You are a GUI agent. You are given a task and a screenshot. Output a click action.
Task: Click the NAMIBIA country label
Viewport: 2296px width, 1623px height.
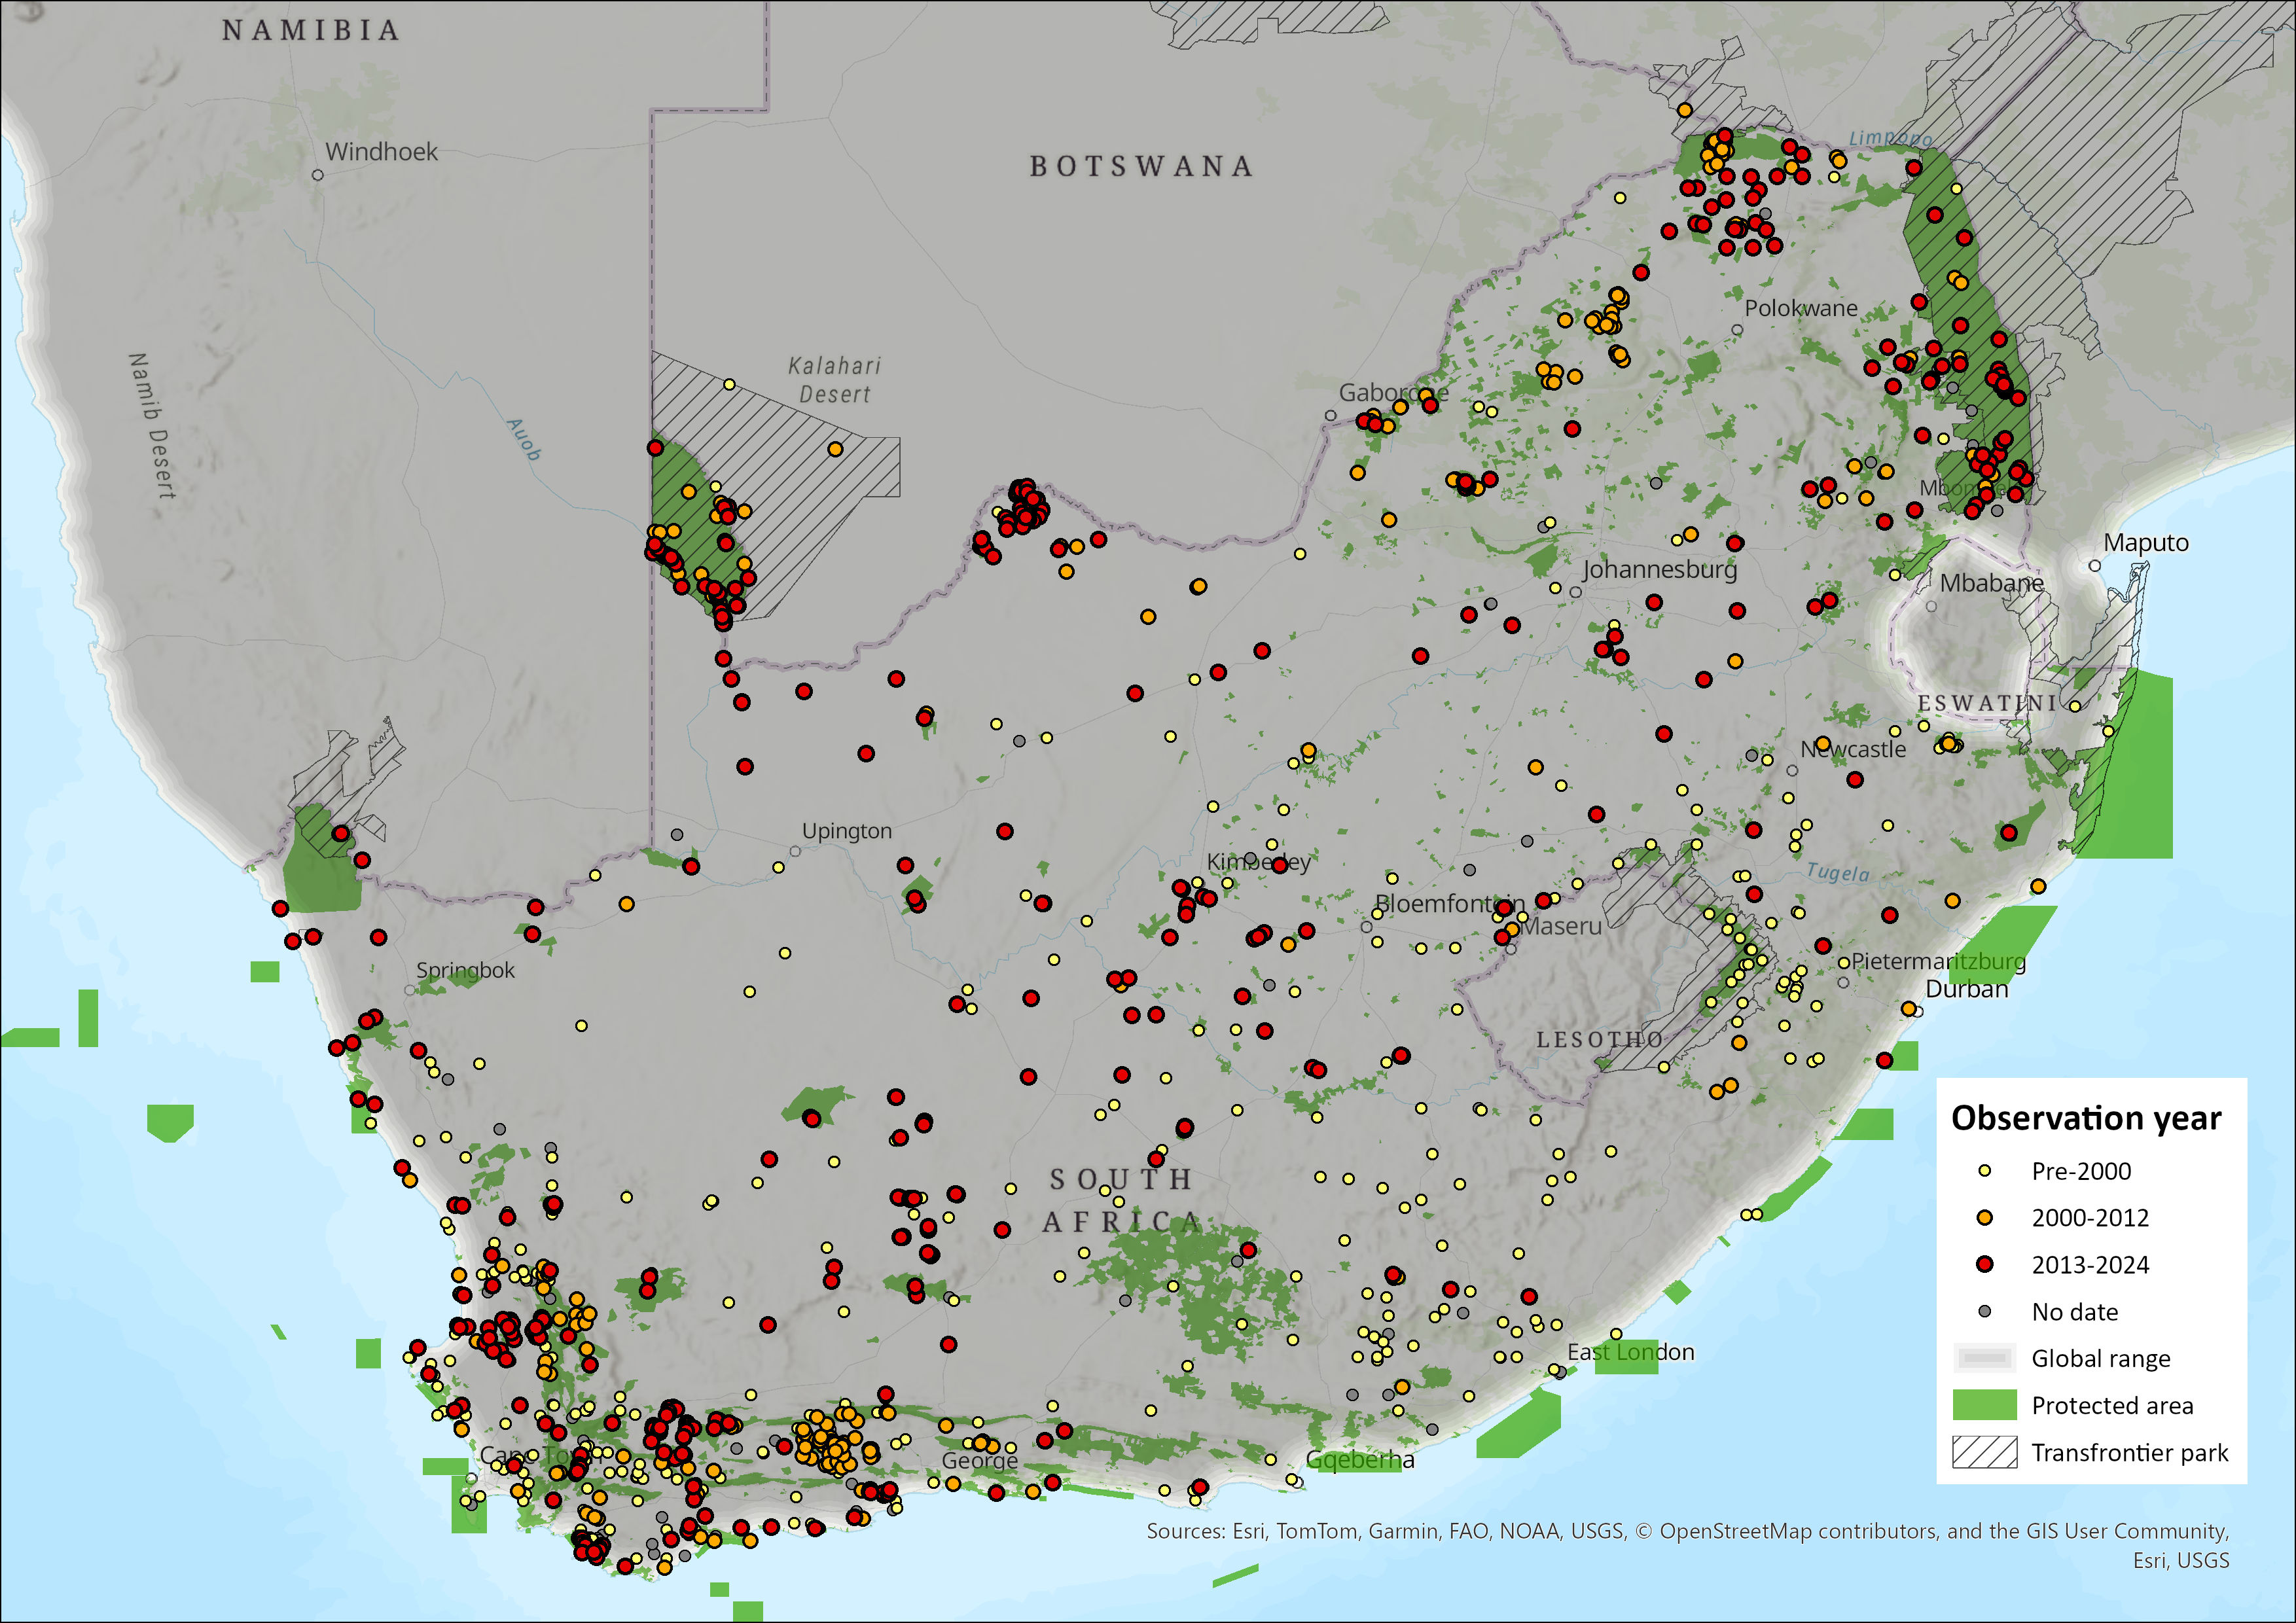[x=311, y=31]
